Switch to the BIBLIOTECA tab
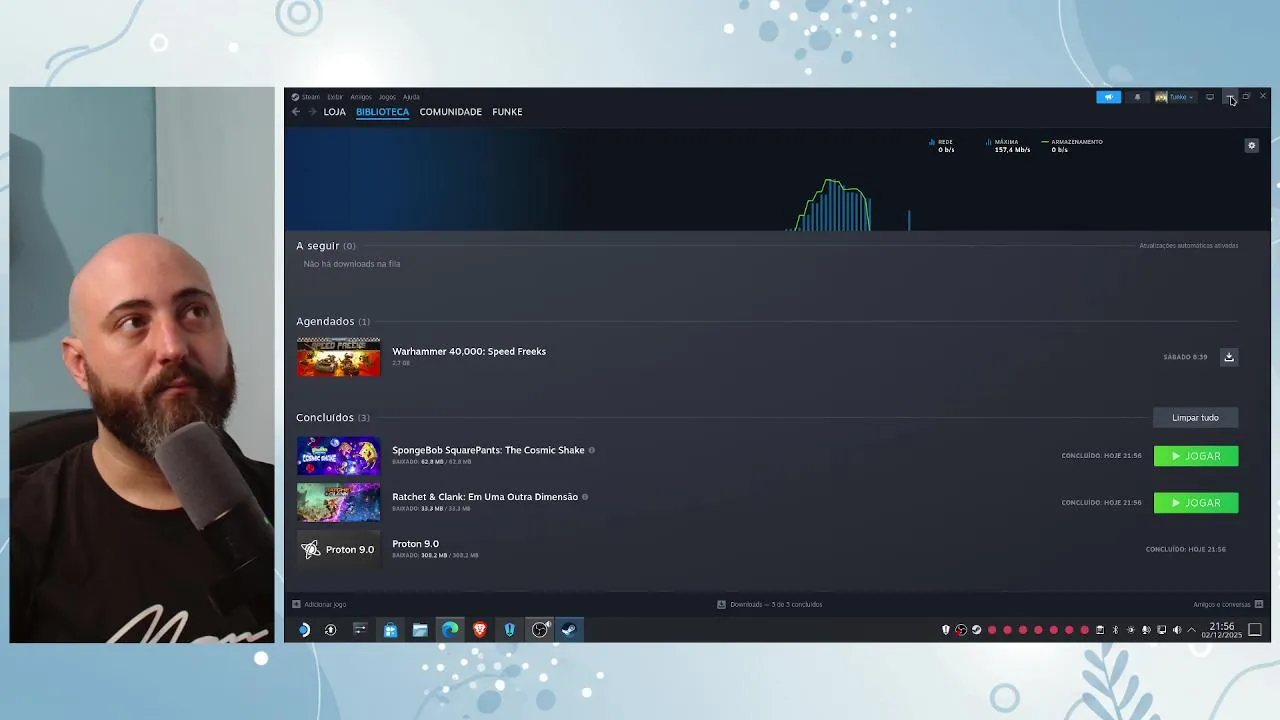This screenshot has width=1280, height=720. pos(382,112)
